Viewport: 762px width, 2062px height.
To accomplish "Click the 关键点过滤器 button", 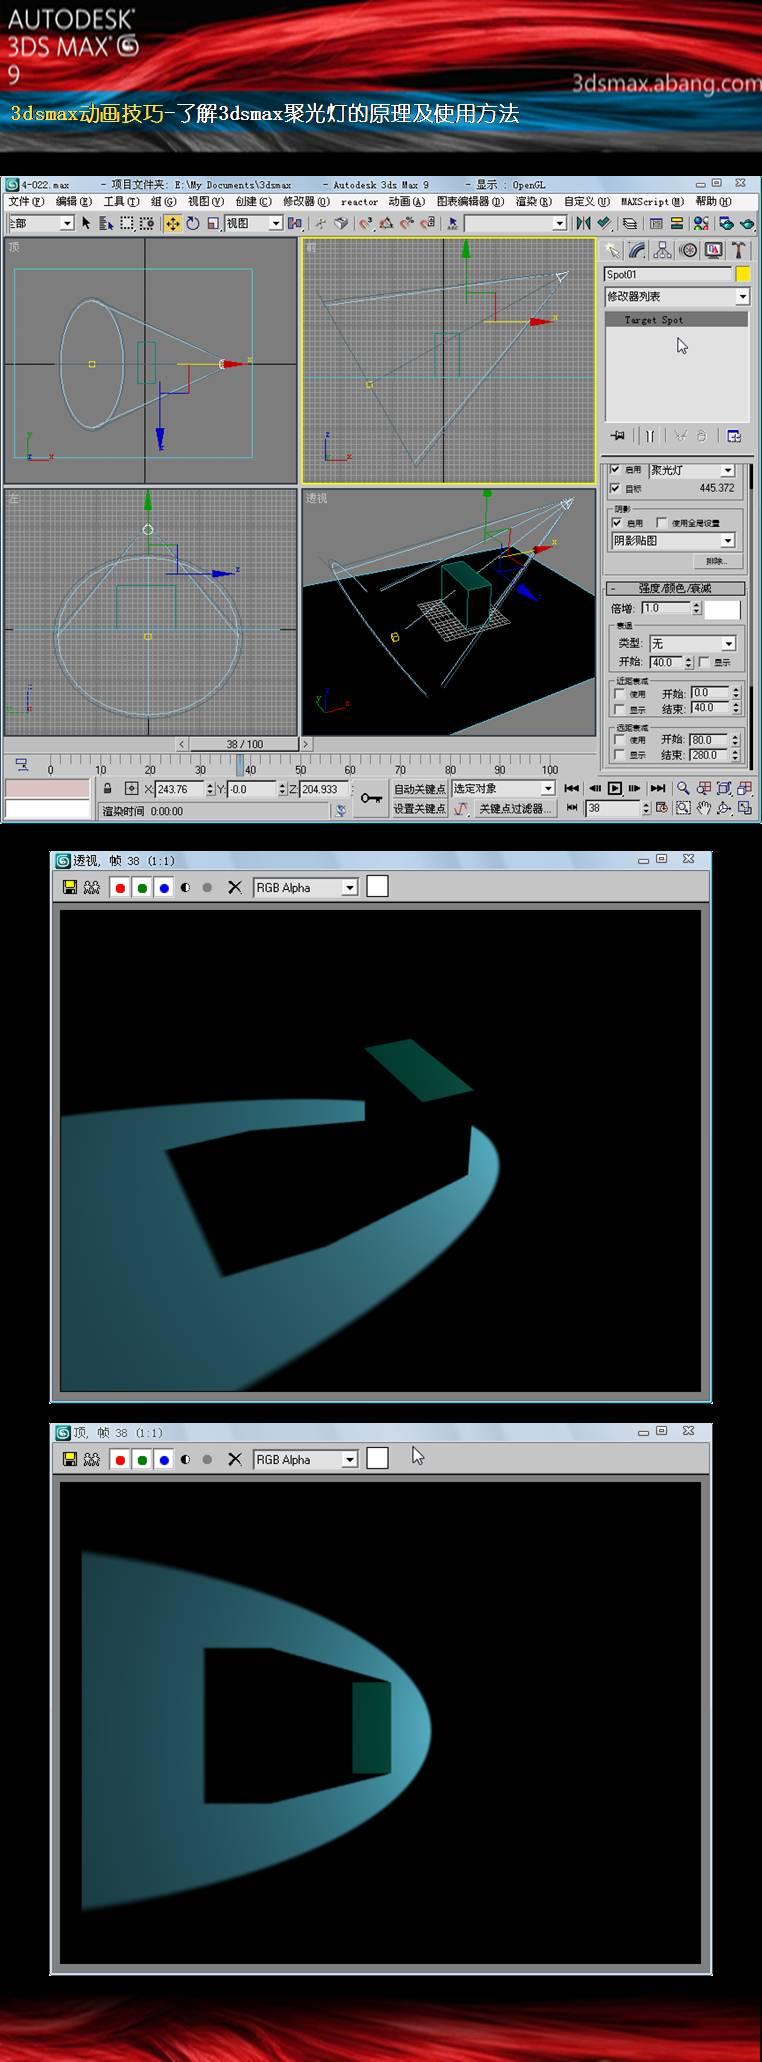I will click(514, 809).
